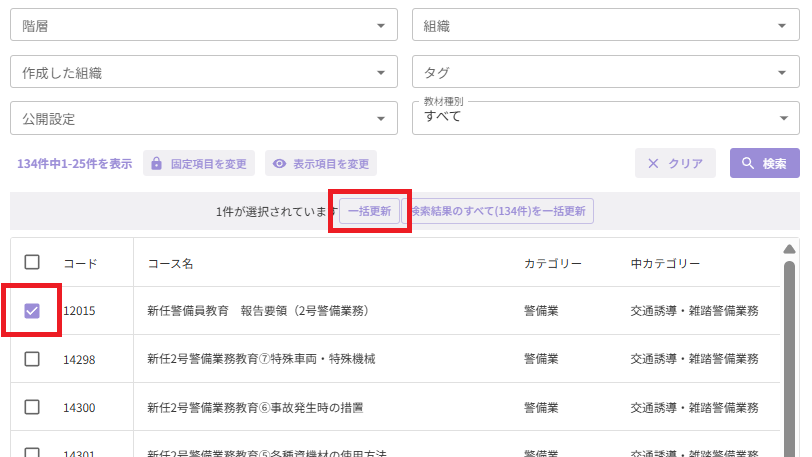Check the checkbox for course 14300
Viewport: 812px width, 457px height.
click(x=32, y=407)
